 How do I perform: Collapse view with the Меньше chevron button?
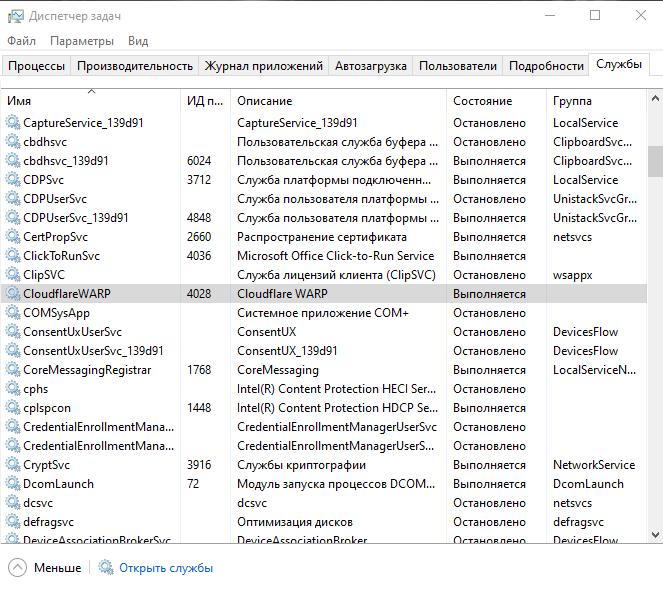(x=17, y=568)
